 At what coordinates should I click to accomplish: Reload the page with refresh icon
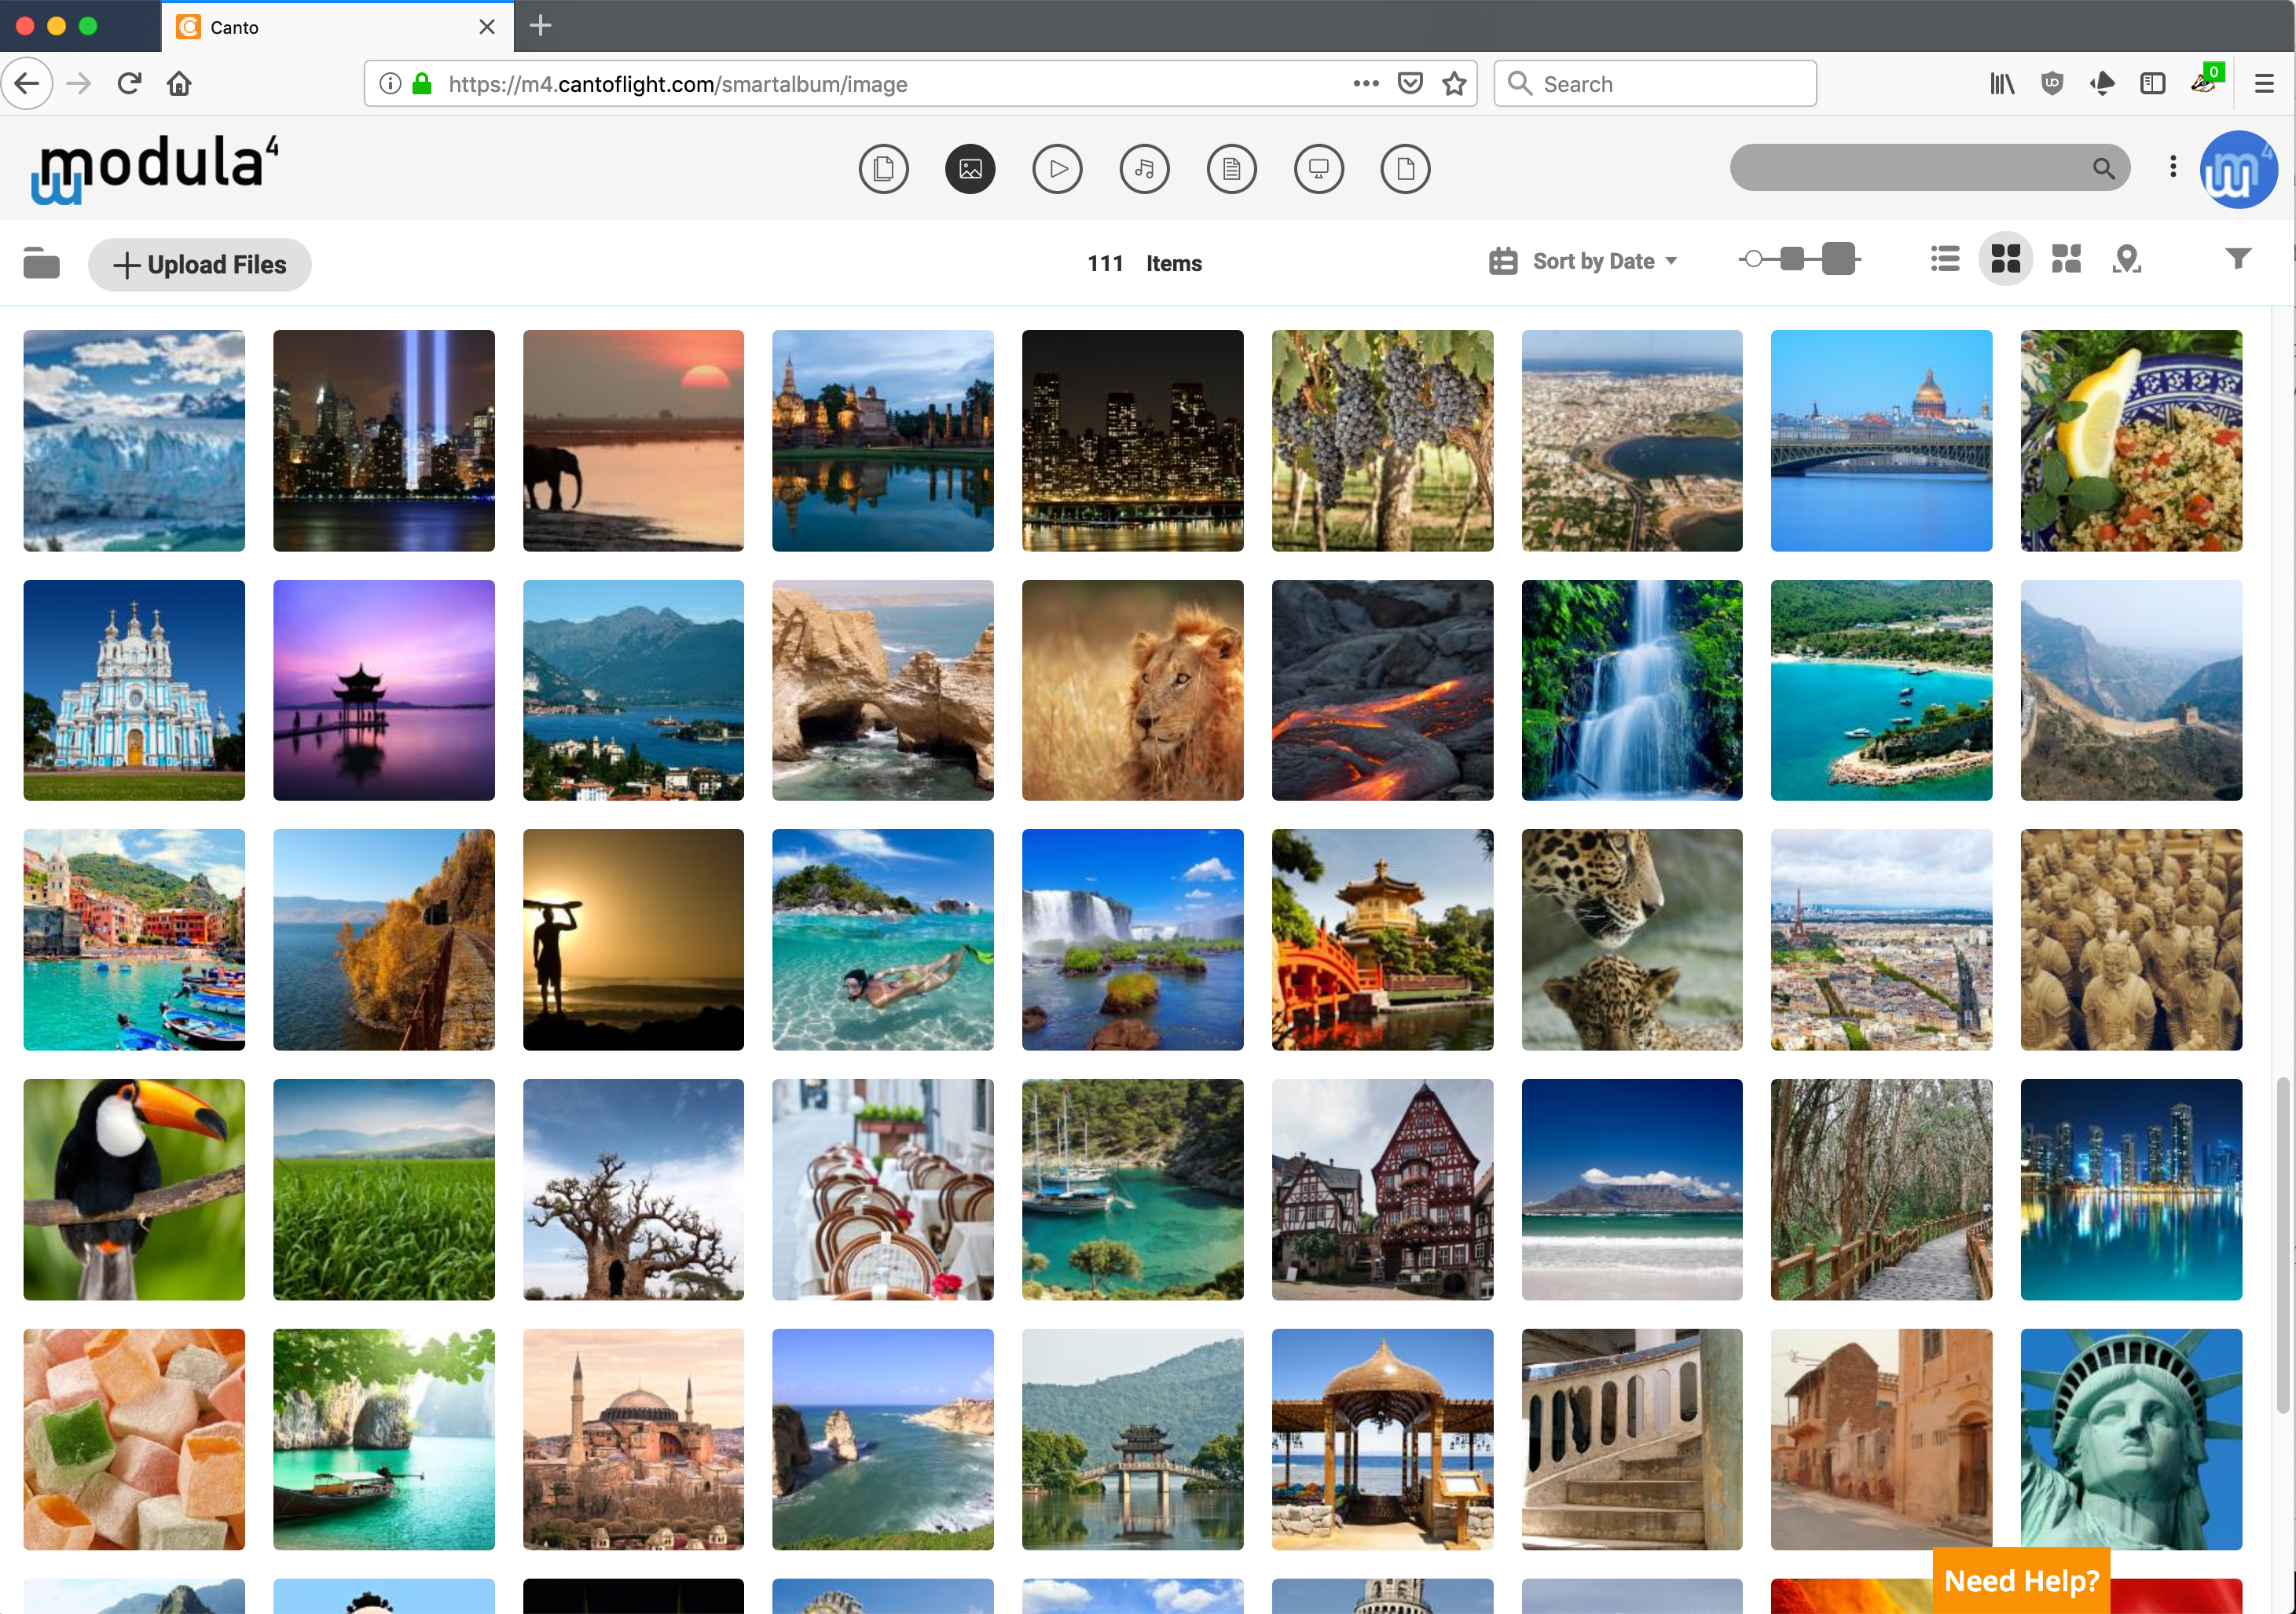click(x=129, y=84)
